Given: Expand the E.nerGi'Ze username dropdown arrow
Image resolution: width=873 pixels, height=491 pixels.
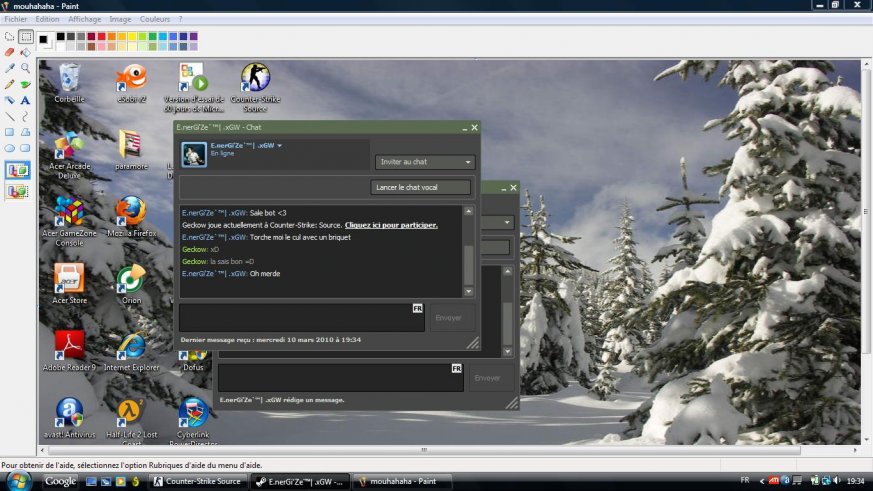Looking at the screenshot, I should (x=280, y=146).
